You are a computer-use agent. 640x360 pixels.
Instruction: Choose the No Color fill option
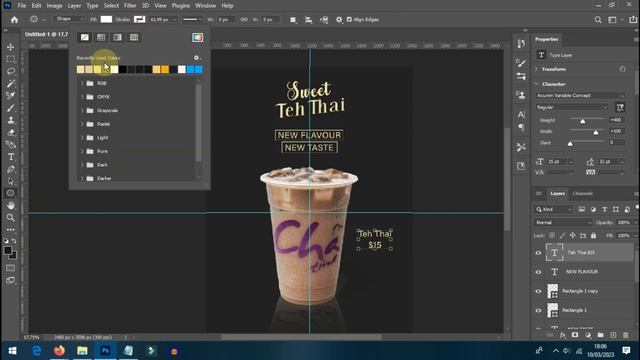coord(84,38)
